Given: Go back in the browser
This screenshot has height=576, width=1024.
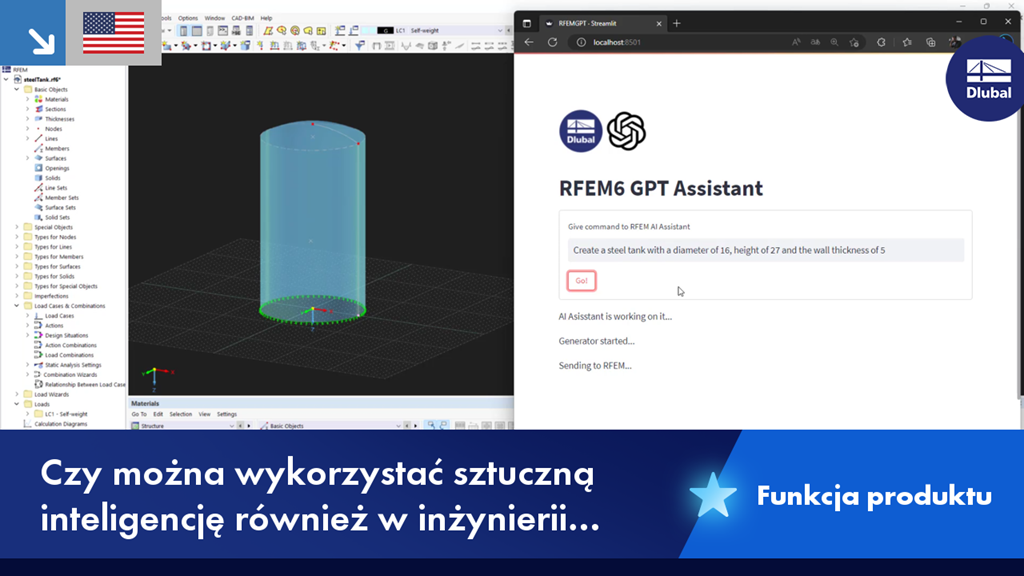Looking at the screenshot, I should pos(529,42).
